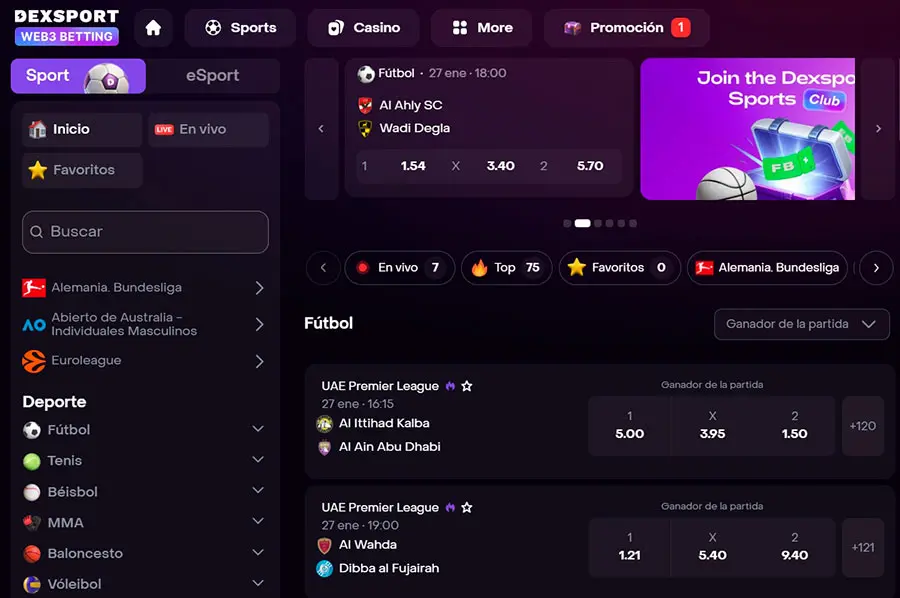900x598 pixels.
Task: Click the Buscar search field
Action: click(145, 232)
